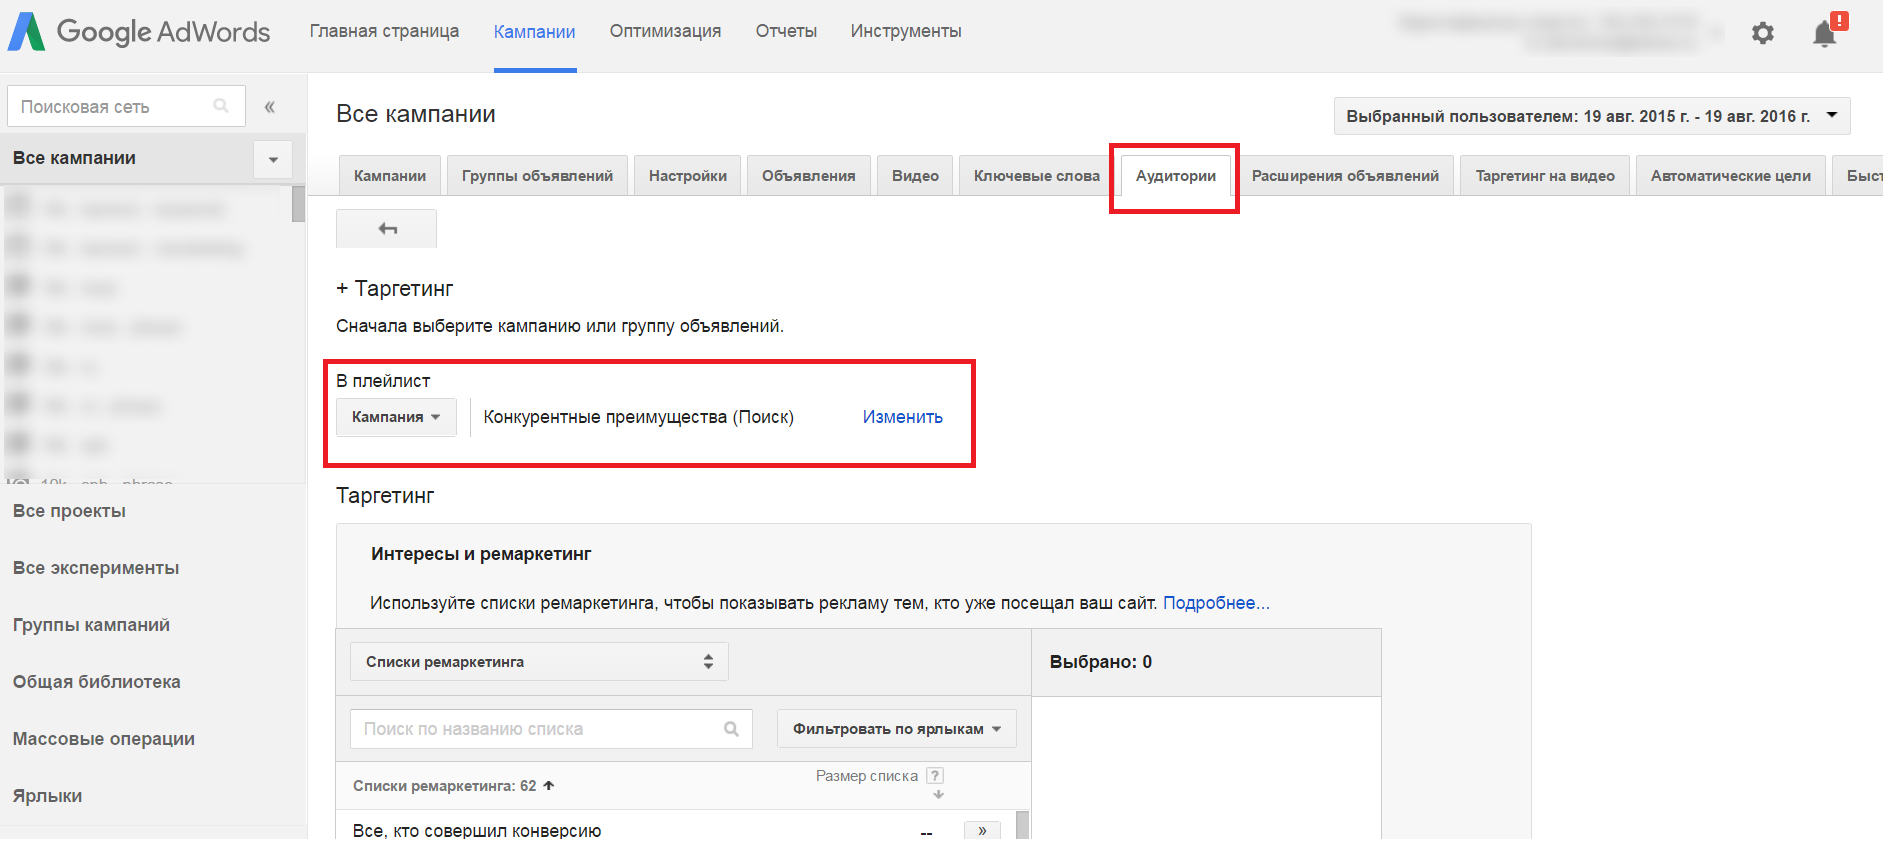
Task: Click the magnifier in list name search
Action: pos(731,729)
